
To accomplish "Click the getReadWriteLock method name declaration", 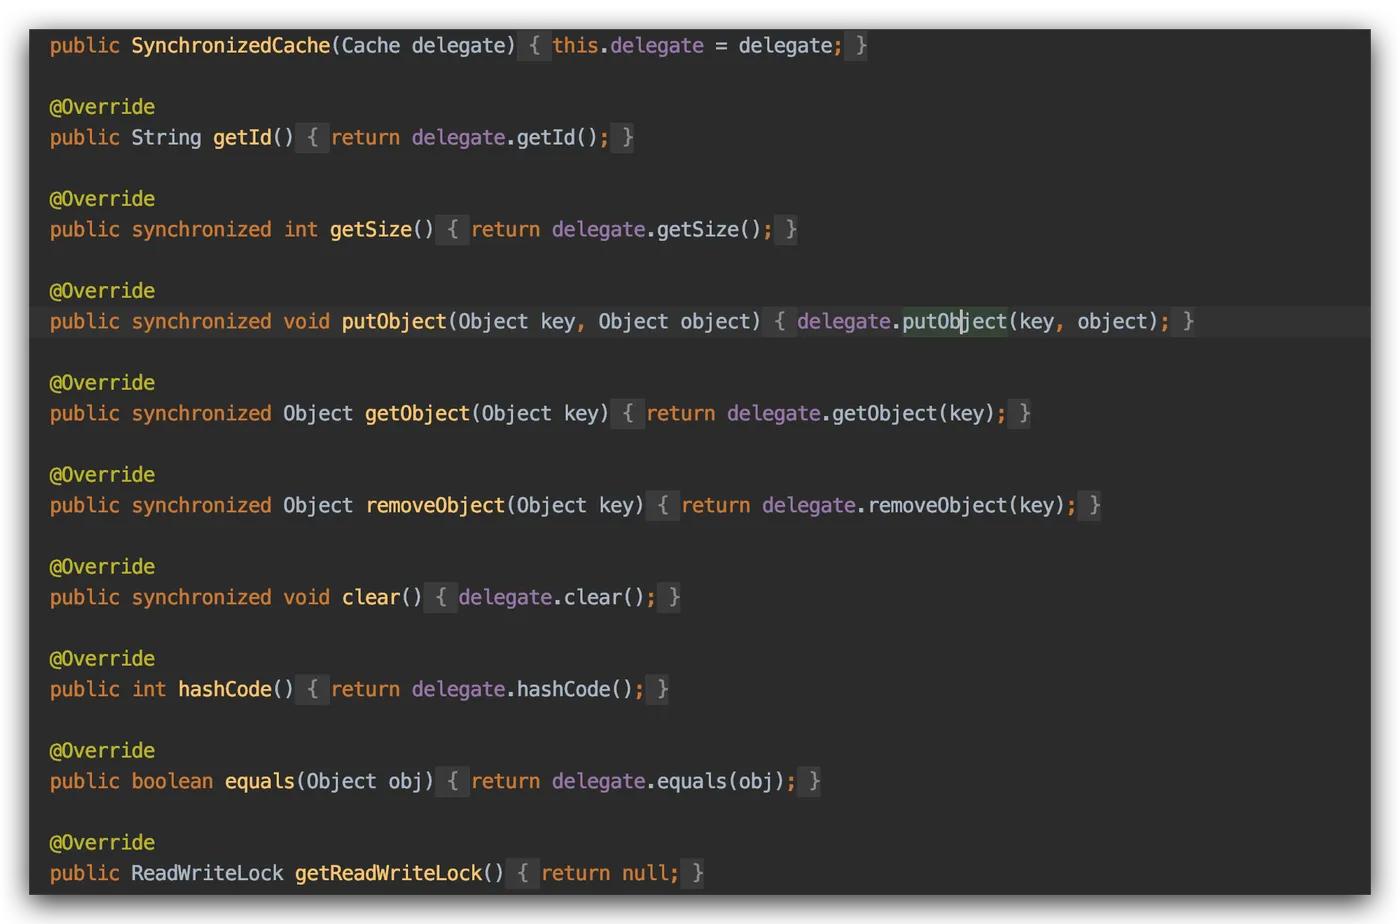I will tap(388, 874).
